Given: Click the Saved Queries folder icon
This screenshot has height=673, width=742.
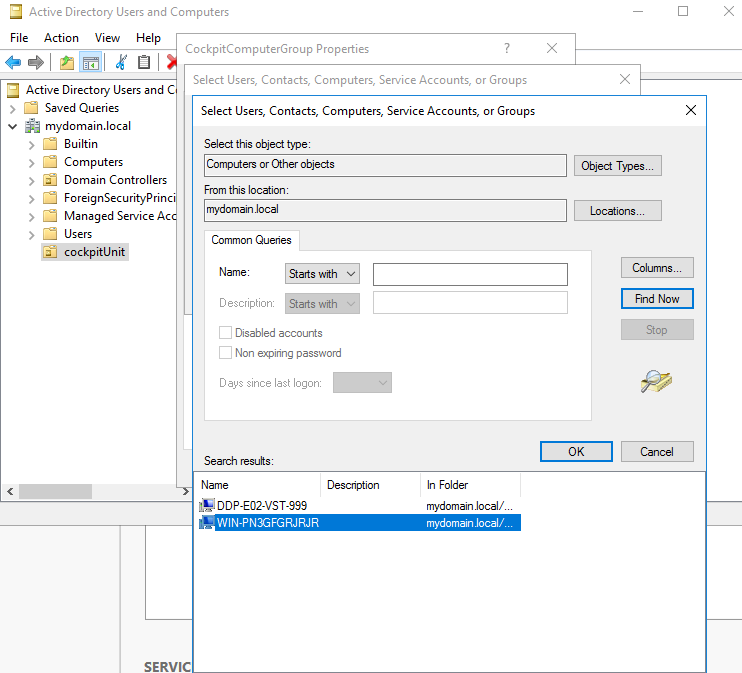Looking at the screenshot, I should [31, 108].
